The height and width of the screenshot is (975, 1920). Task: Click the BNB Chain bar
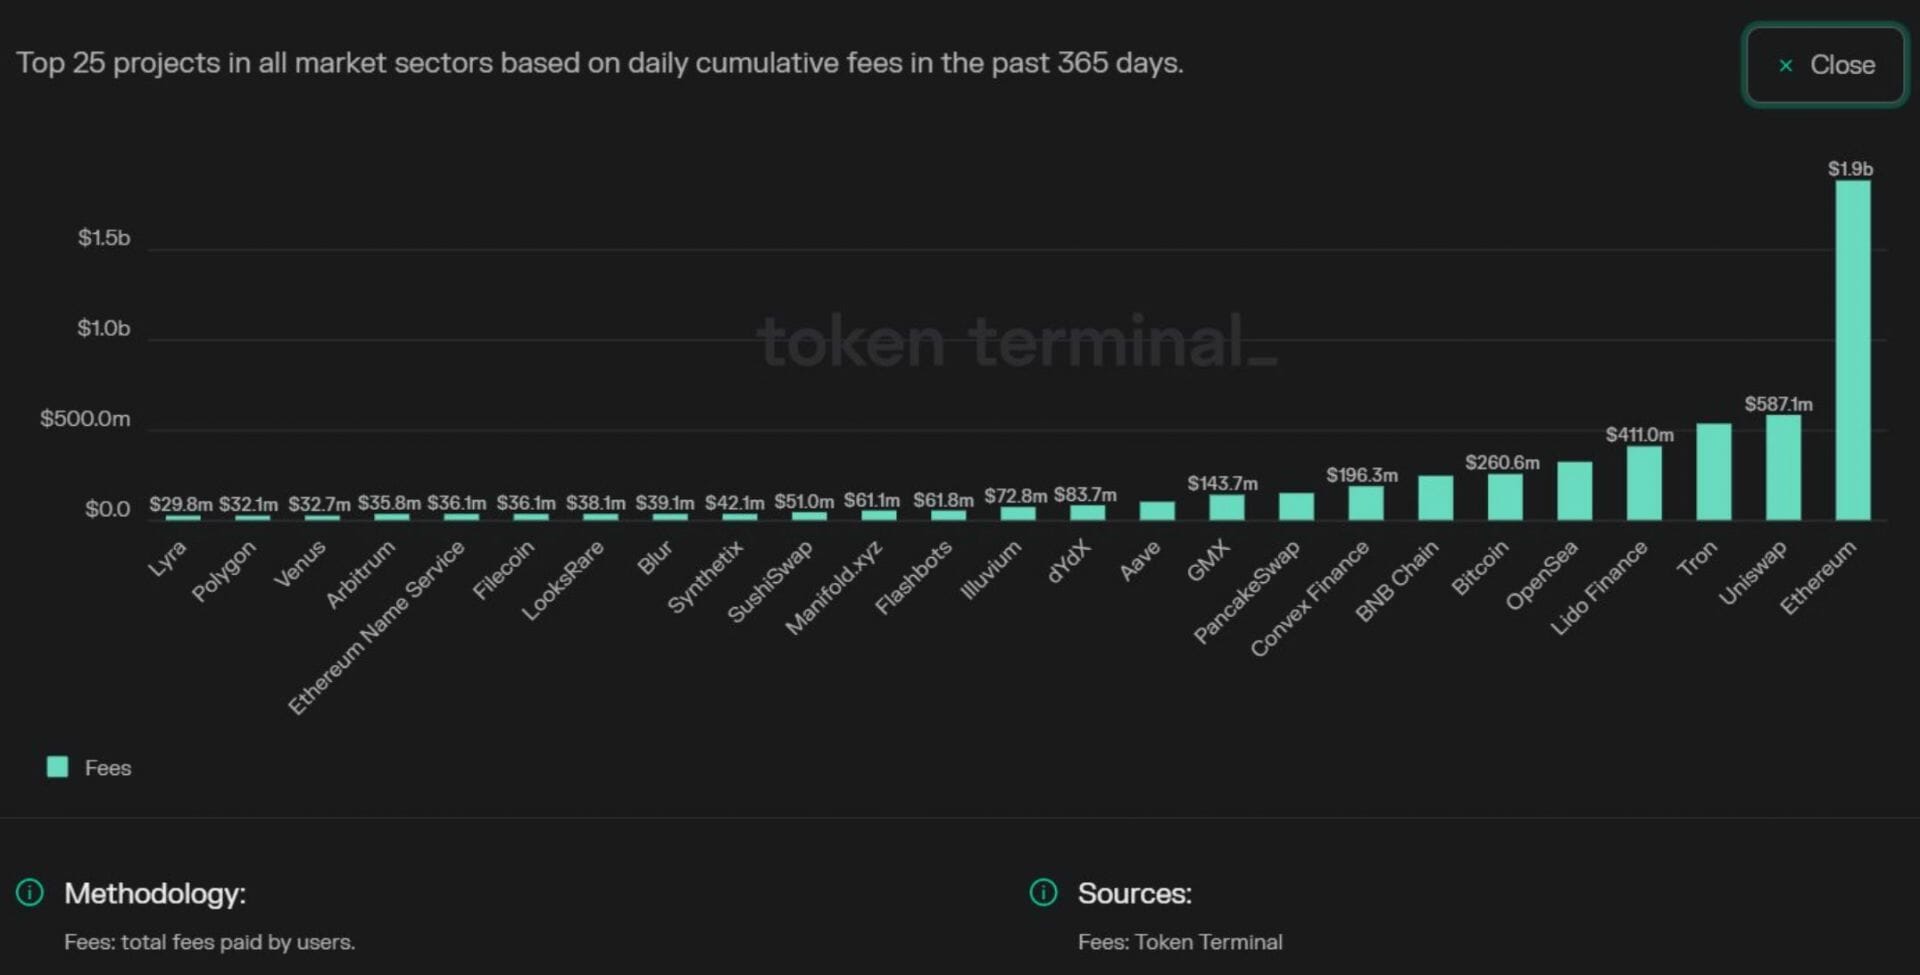(x=1435, y=498)
